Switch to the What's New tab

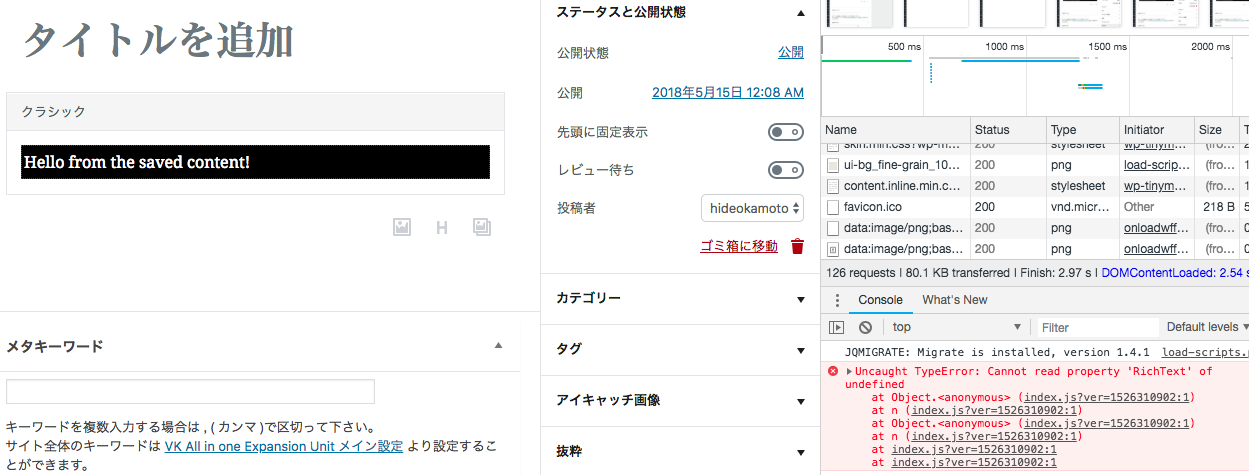point(954,300)
